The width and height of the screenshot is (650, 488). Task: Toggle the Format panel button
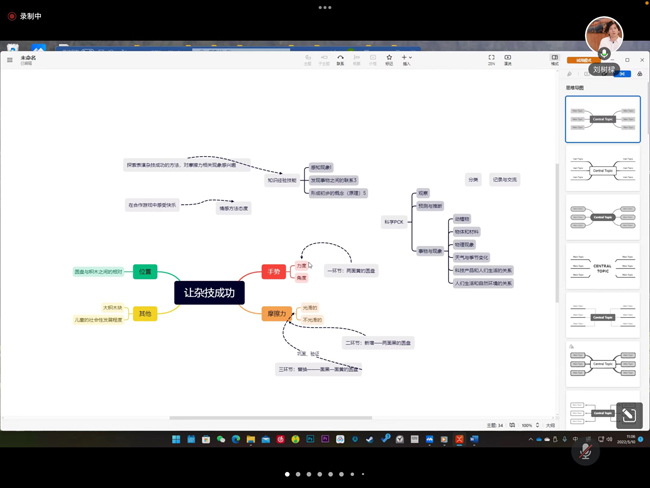(x=555, y=60)
